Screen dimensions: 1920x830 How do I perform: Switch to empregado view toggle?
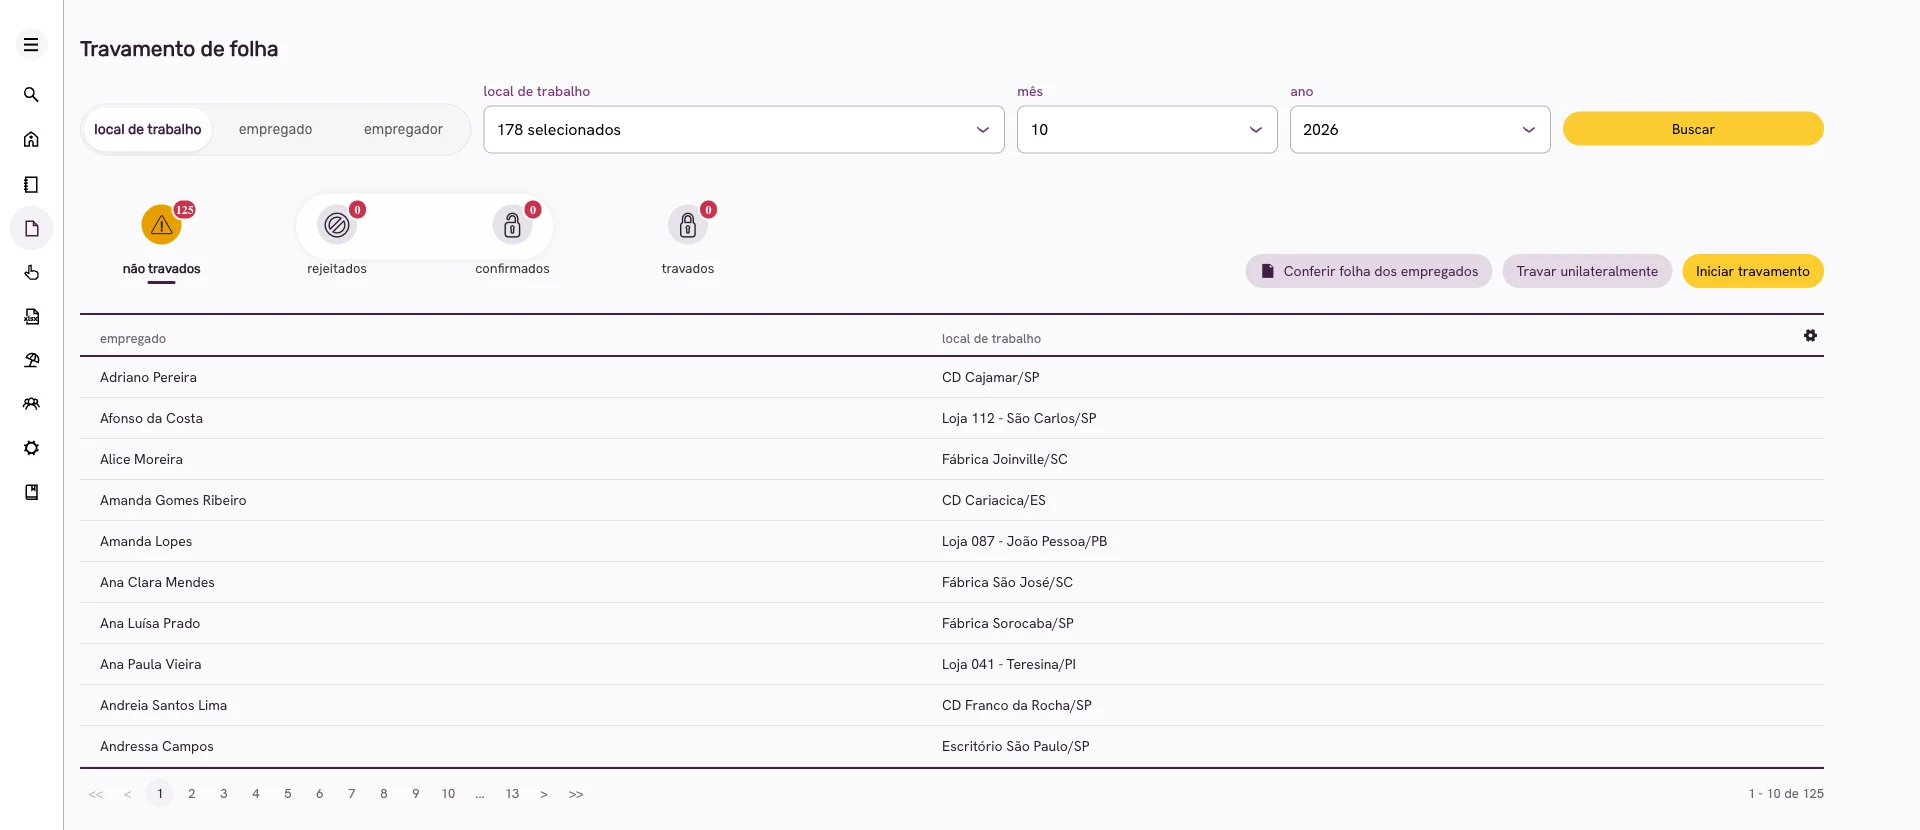pyautogui.click(x=275, y=130)
